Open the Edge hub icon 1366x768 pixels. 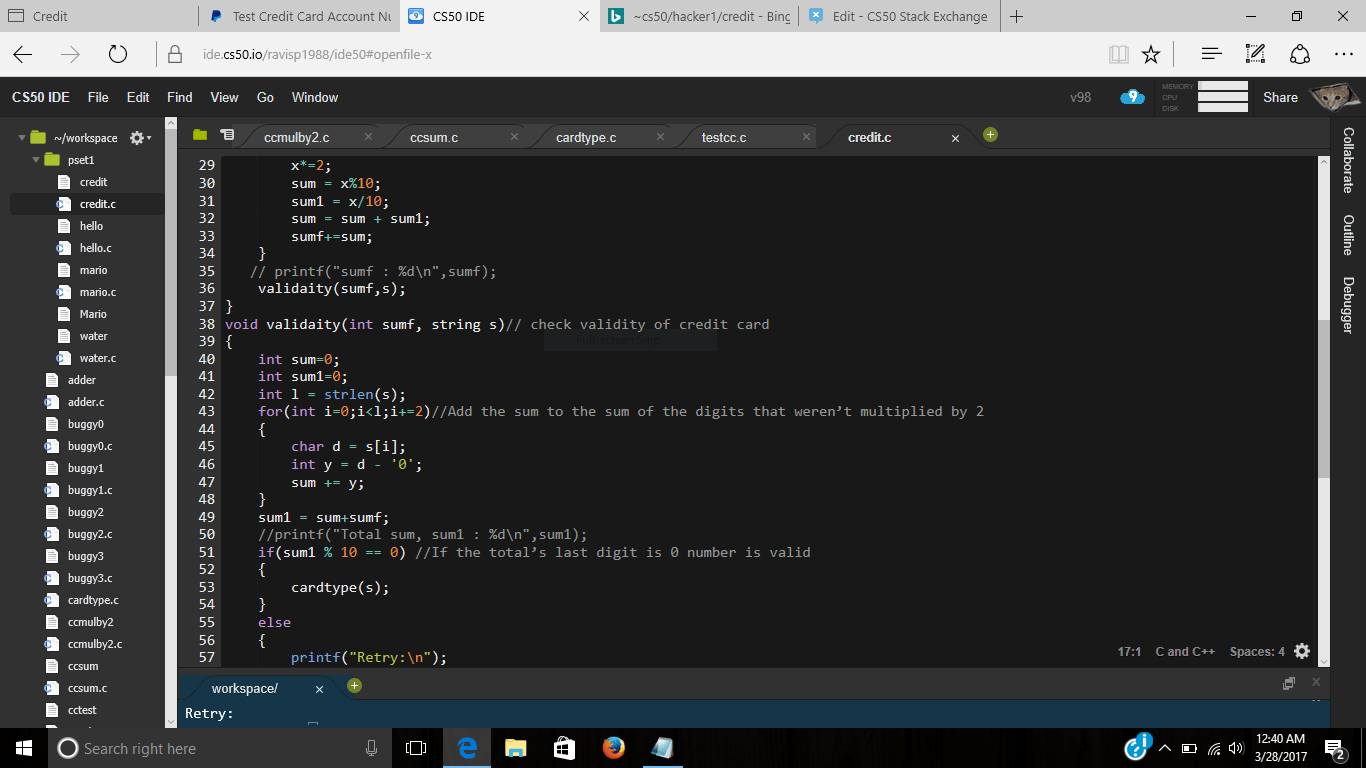pyautogui.click(x=1211, y=54)
